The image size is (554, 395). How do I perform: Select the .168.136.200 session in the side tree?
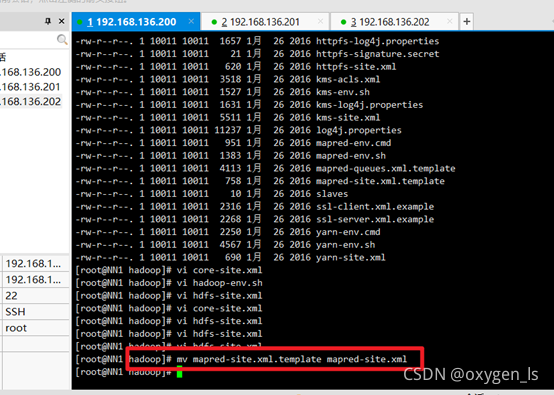coord(30,72)
